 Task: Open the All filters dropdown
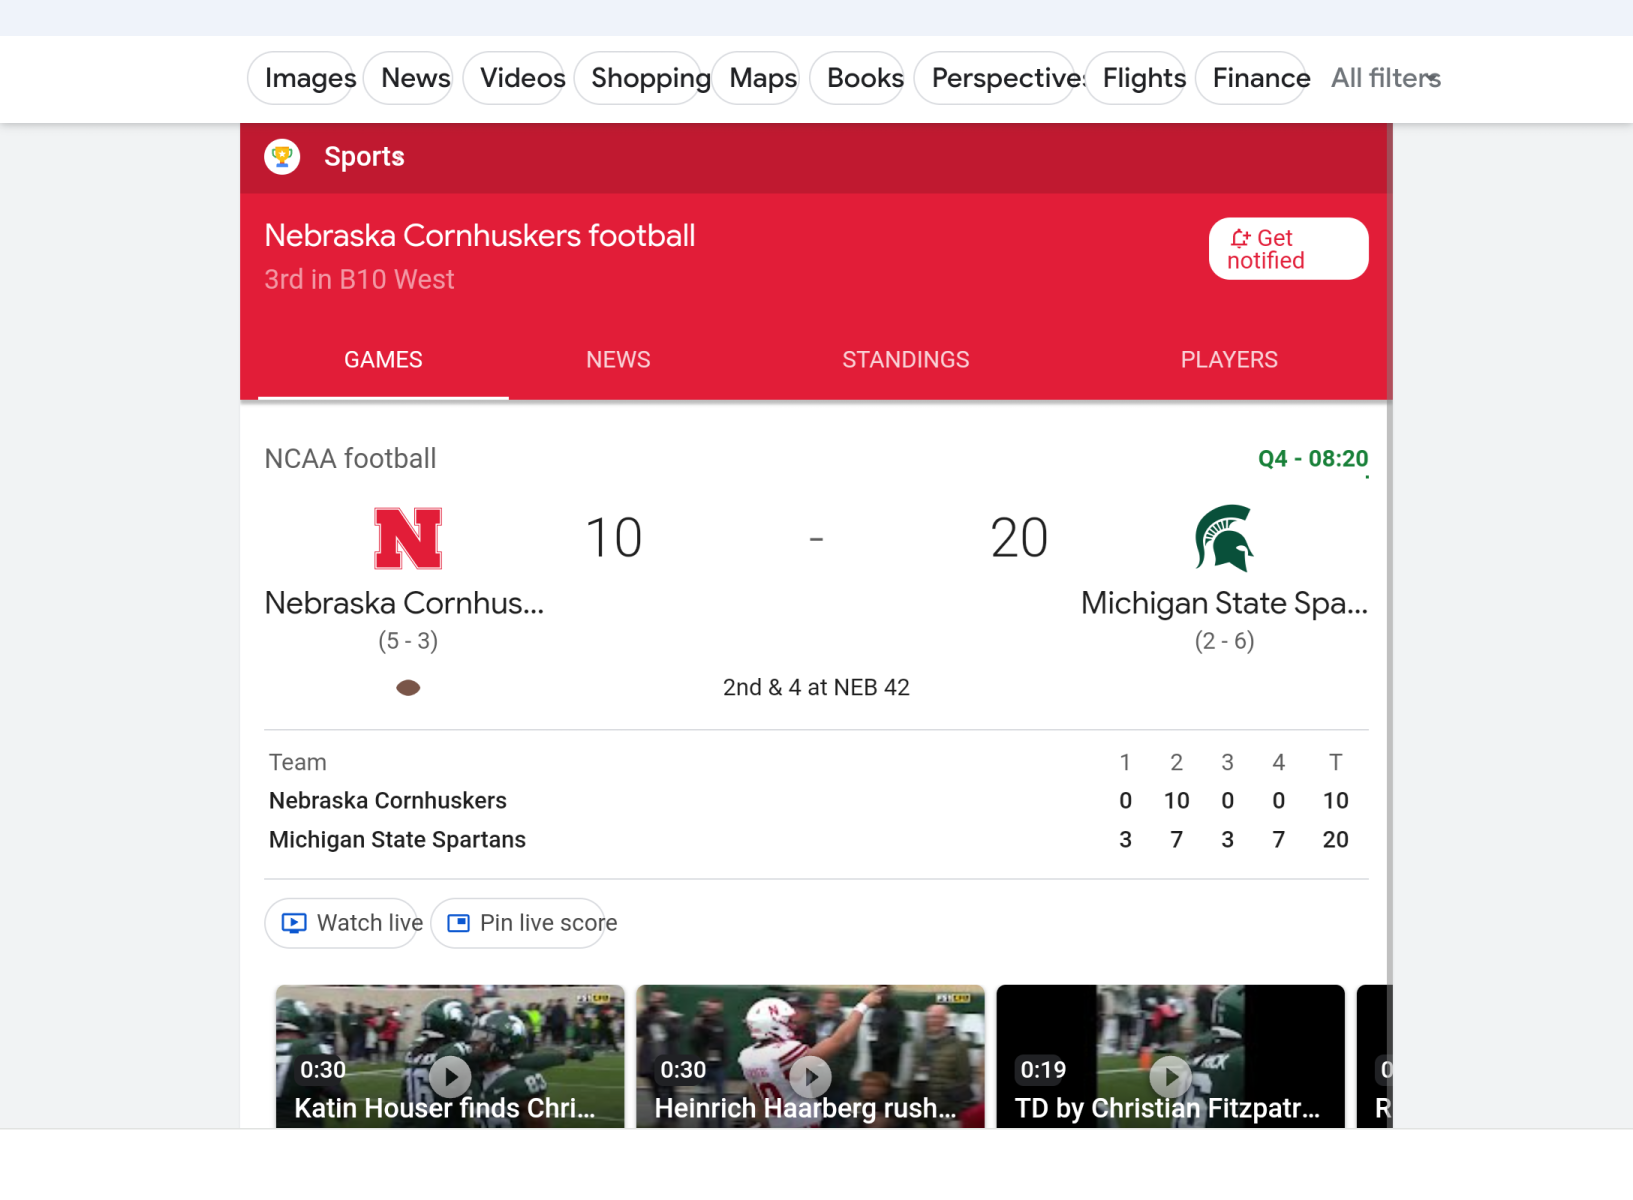coord(1385,78)
